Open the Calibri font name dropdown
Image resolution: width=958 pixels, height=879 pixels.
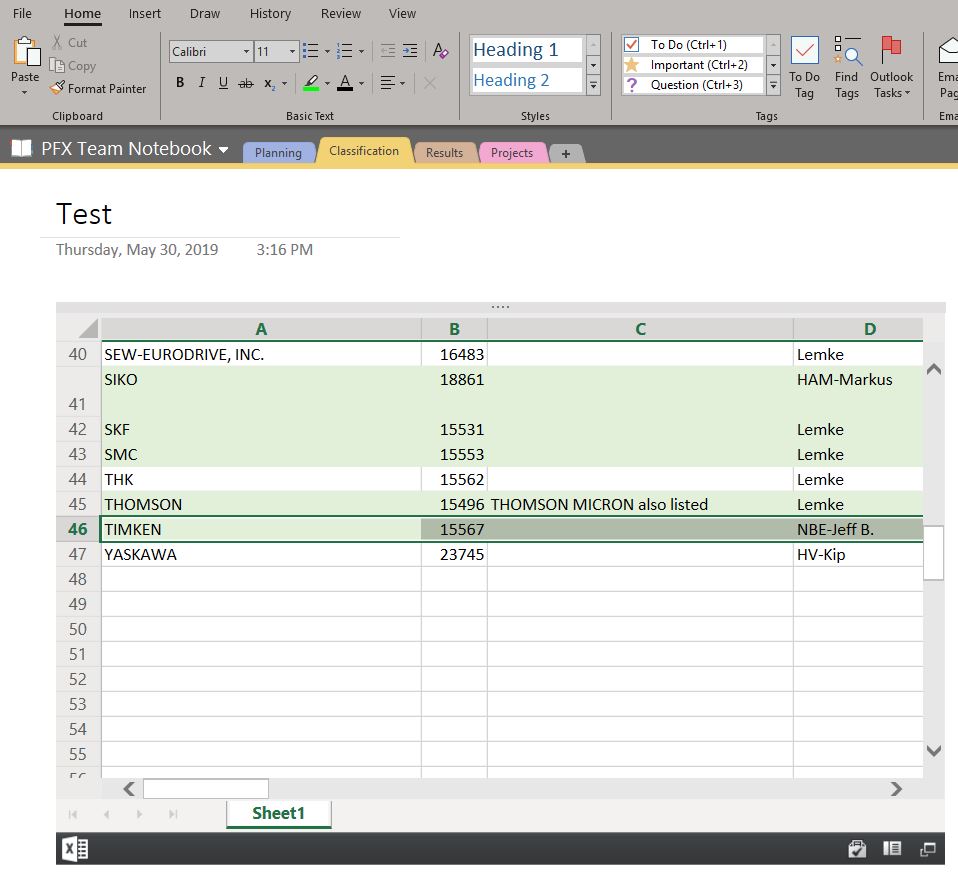coord(246,51)
